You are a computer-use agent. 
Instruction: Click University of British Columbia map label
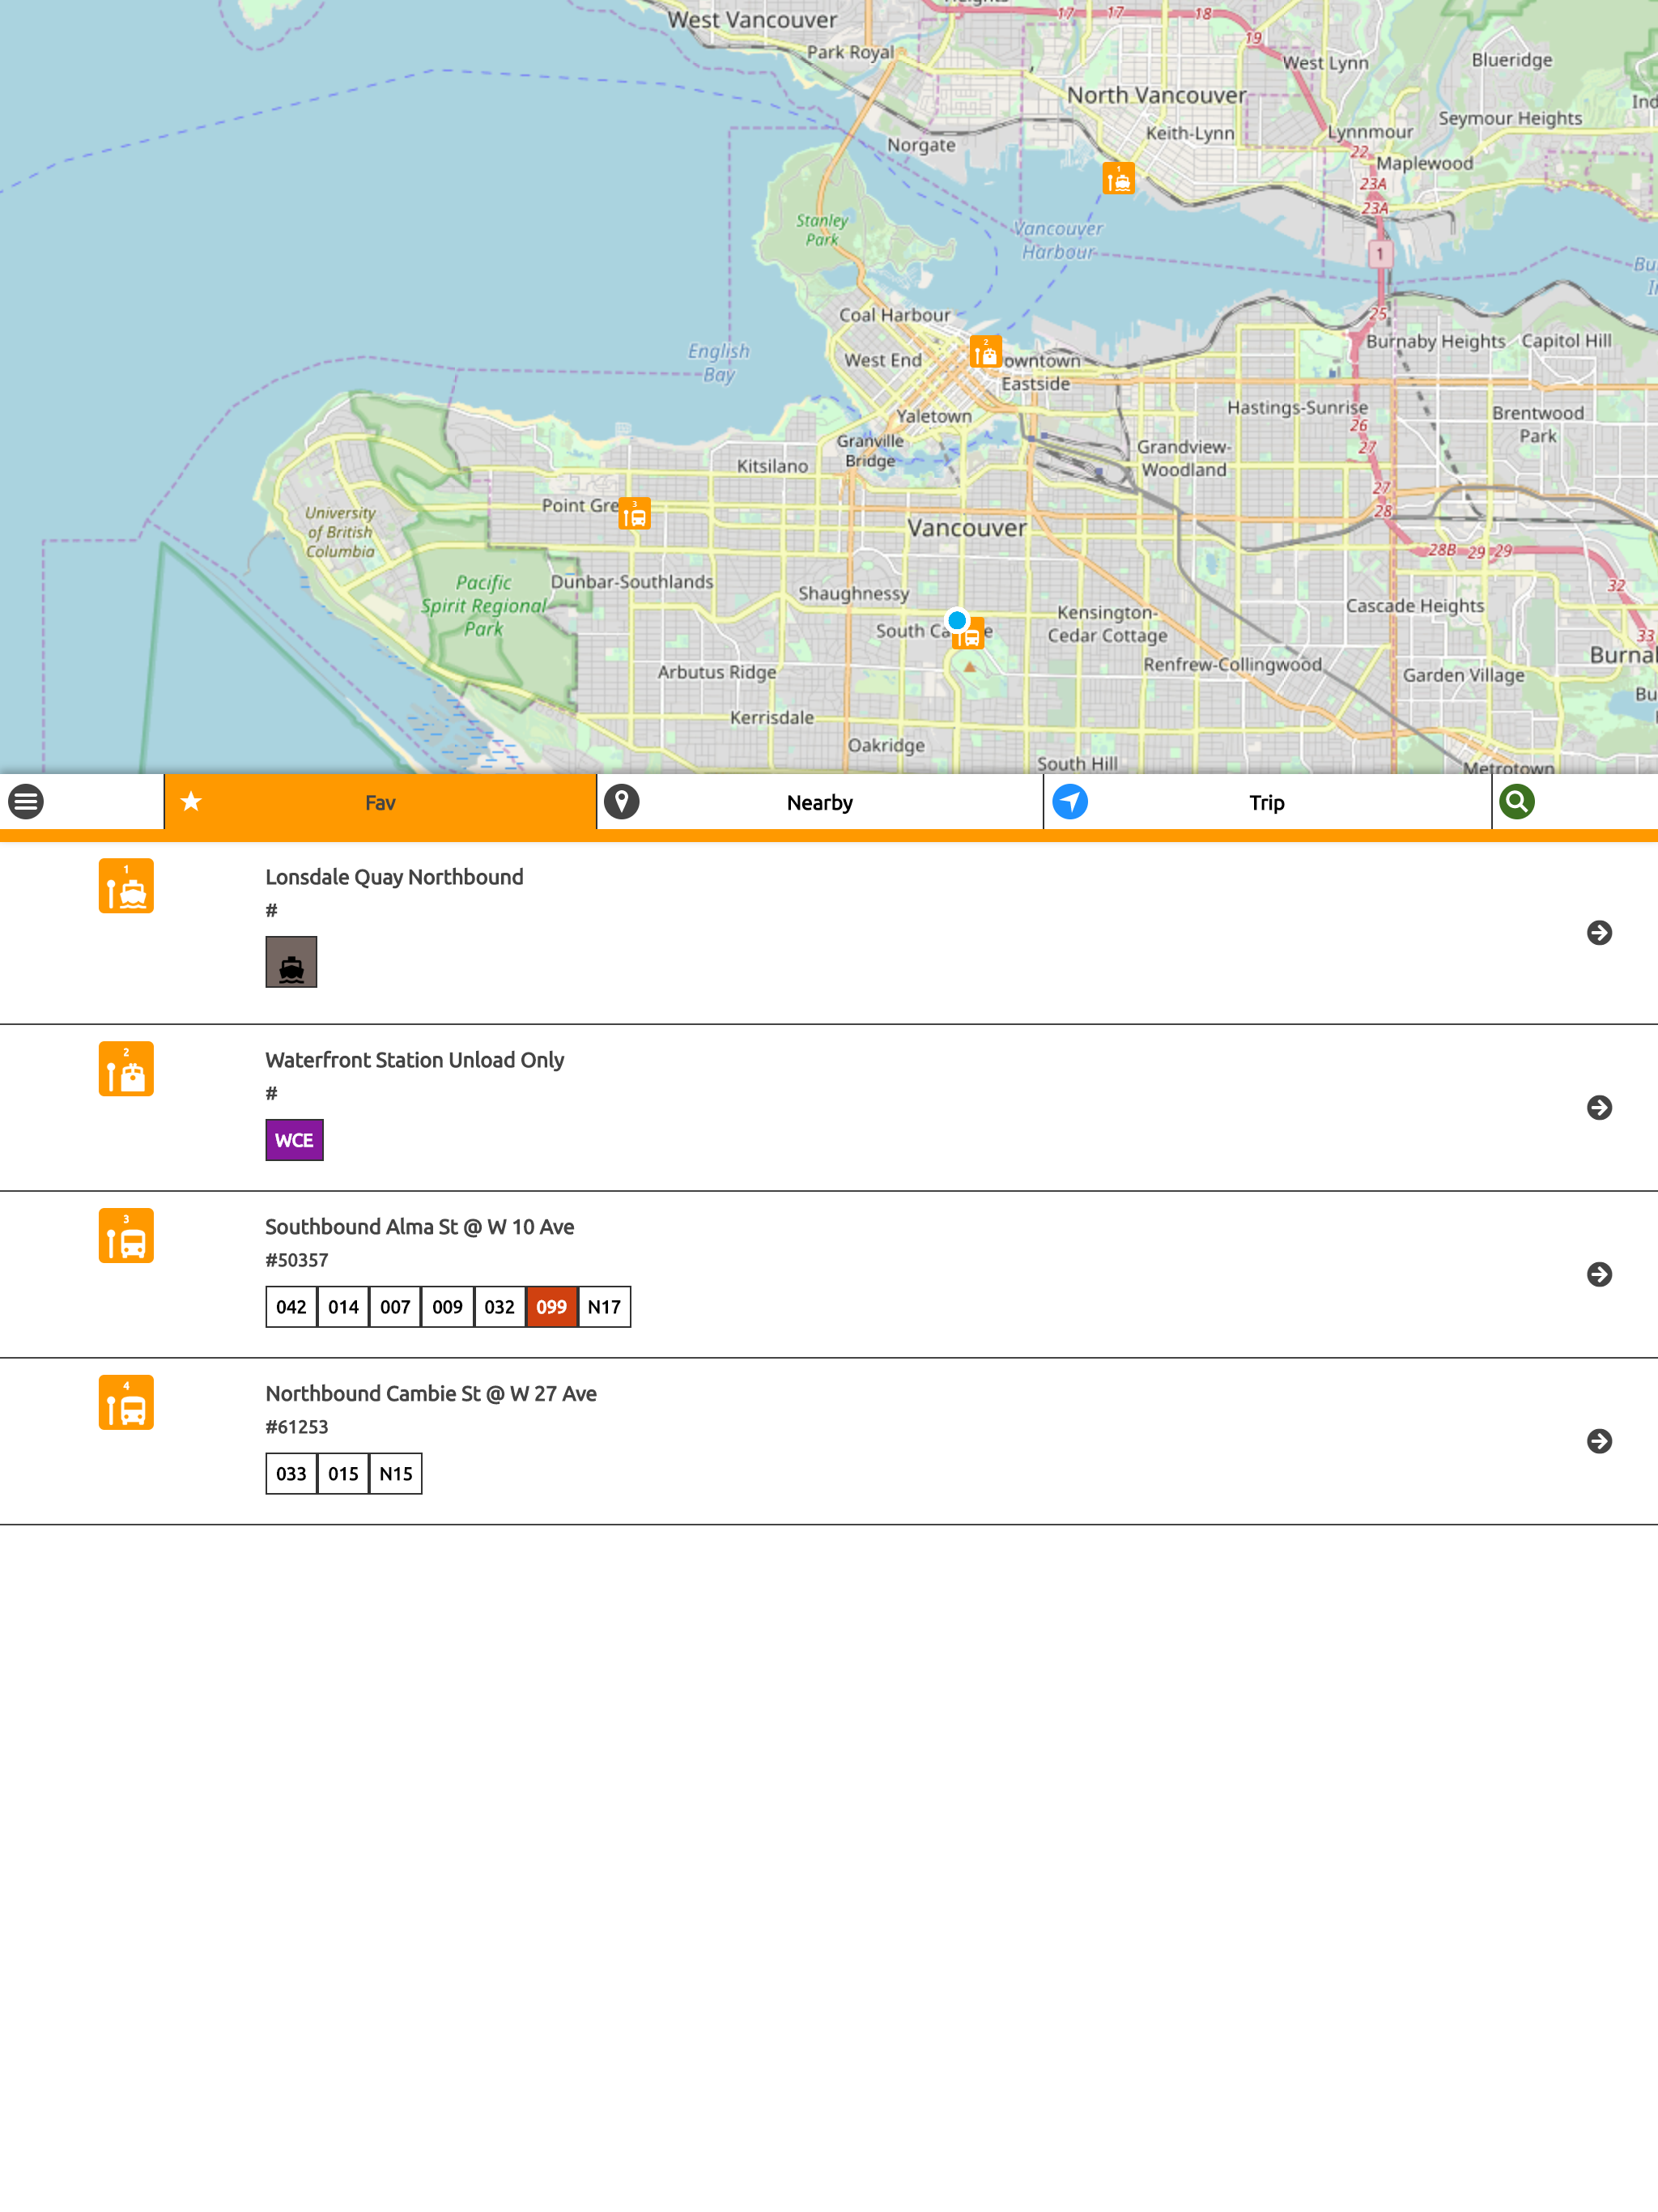click(x=340, y=532)
